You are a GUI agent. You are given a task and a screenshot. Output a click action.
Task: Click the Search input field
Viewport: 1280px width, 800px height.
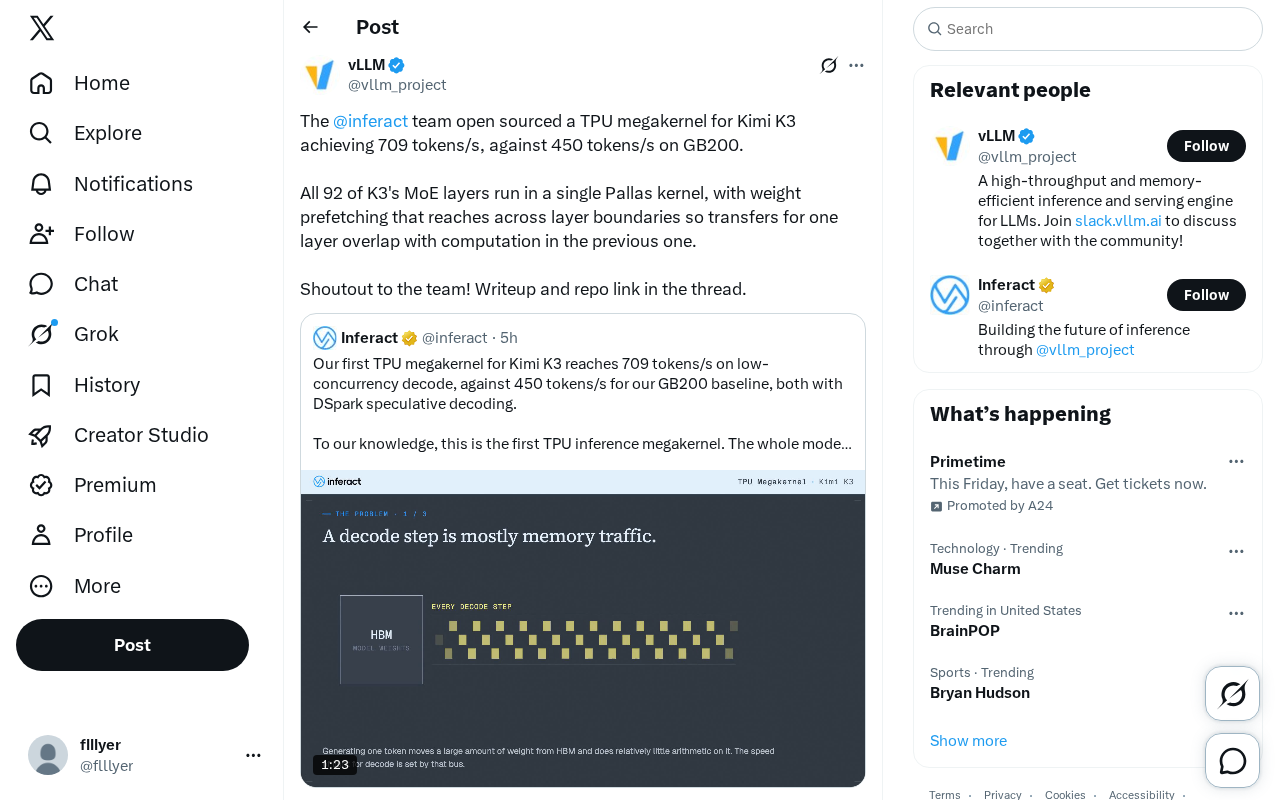pyautogui.click(x=1088, y=29)
